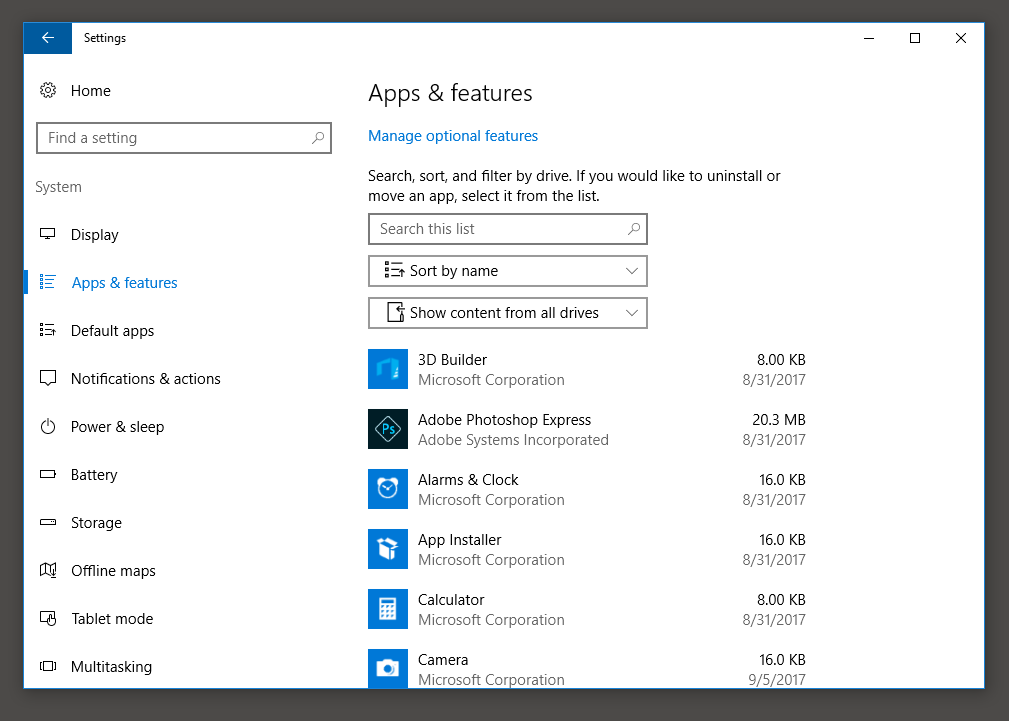Click the Apps & features list icon
Viewport: 1009px width, 721px height.
(x=48, y=282)
